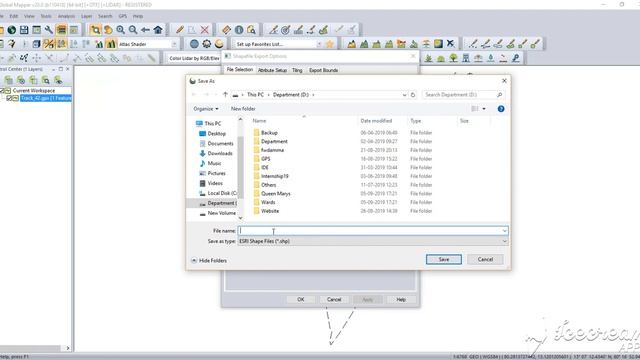Open the view options dropdown in Save As

tap(484, 109)
